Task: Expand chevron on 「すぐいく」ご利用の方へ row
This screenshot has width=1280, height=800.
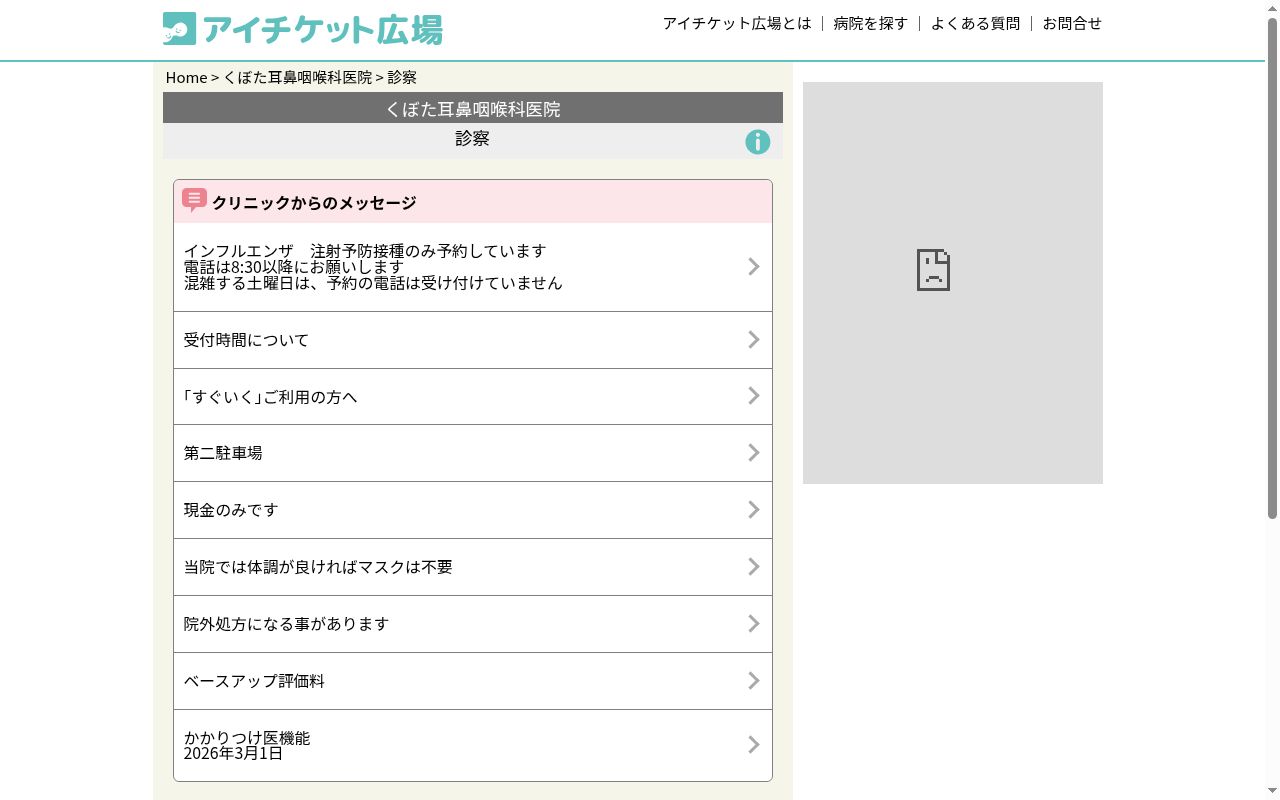Action: pos(754,396)
